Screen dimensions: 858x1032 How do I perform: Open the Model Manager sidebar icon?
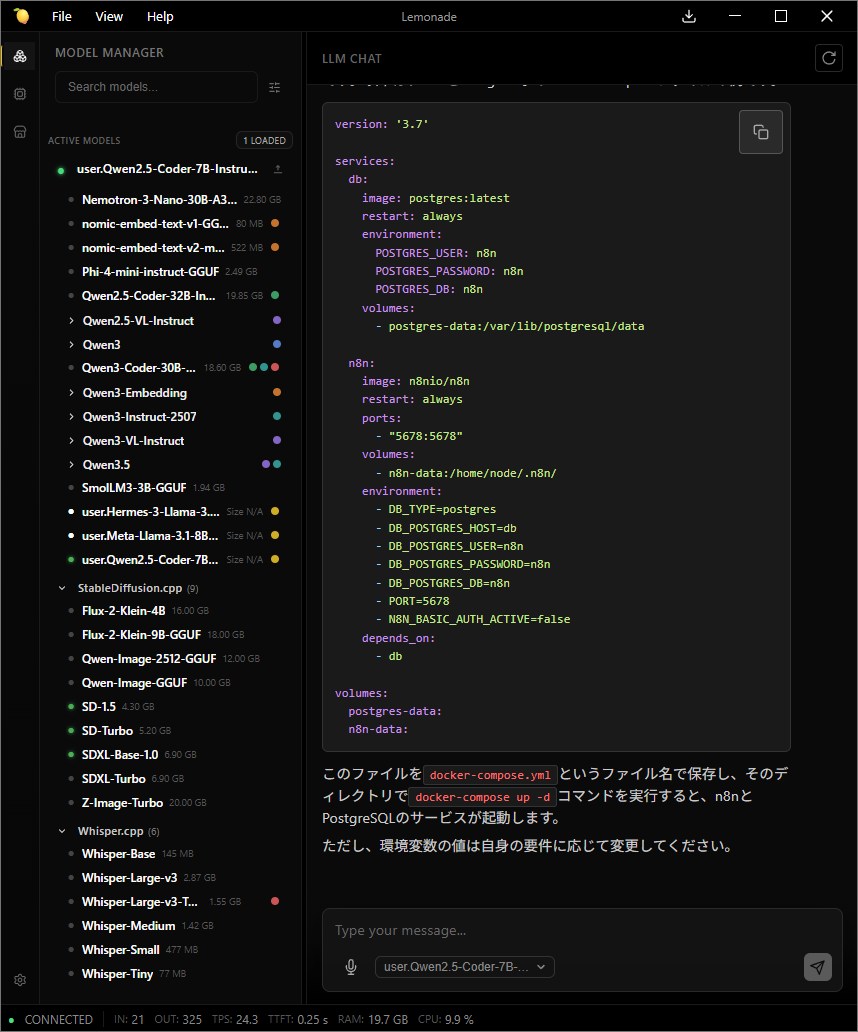click(20, 56)
